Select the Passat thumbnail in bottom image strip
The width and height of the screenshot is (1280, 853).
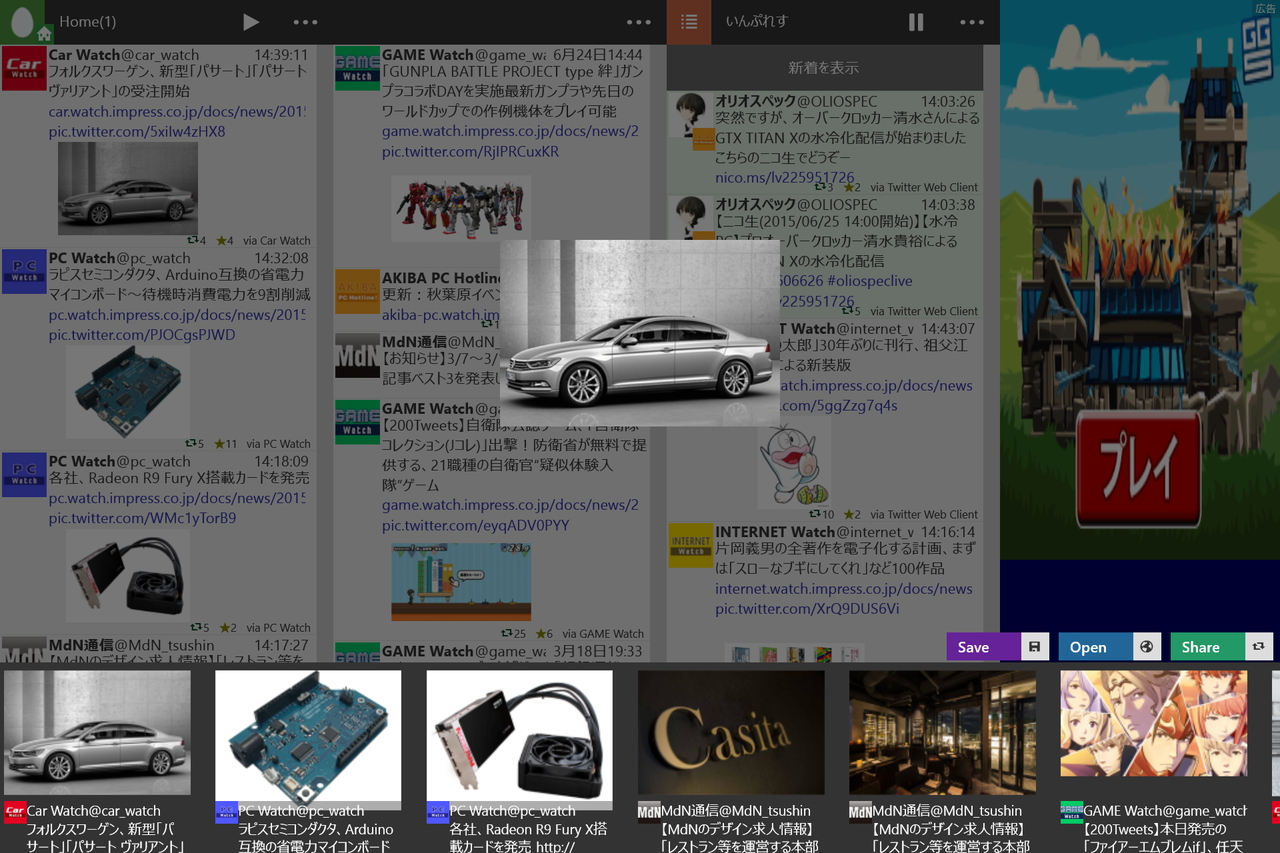coord(97,734)
